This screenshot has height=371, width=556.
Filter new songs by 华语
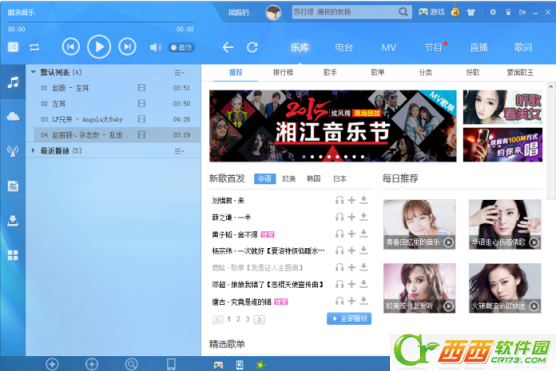(x=265, y=179)
